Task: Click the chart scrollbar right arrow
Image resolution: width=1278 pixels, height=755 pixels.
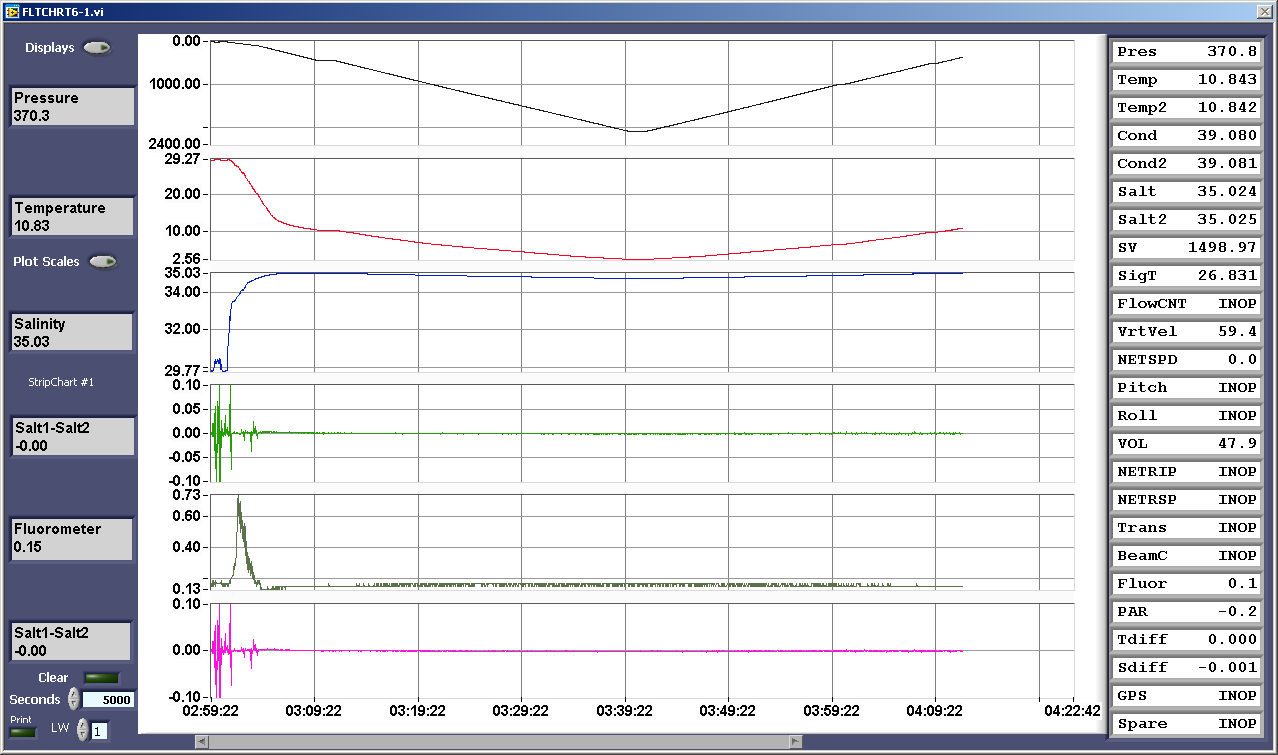Action: tap(796, 741)
